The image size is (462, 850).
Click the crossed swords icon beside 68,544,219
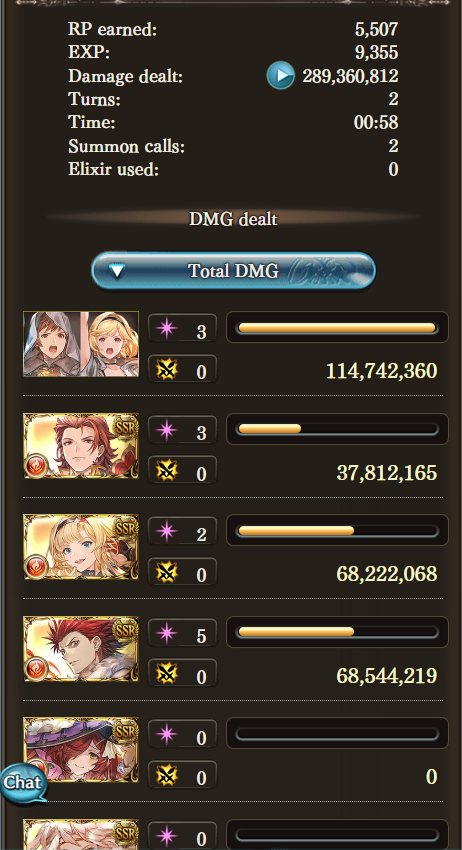[x=166, y=674]
